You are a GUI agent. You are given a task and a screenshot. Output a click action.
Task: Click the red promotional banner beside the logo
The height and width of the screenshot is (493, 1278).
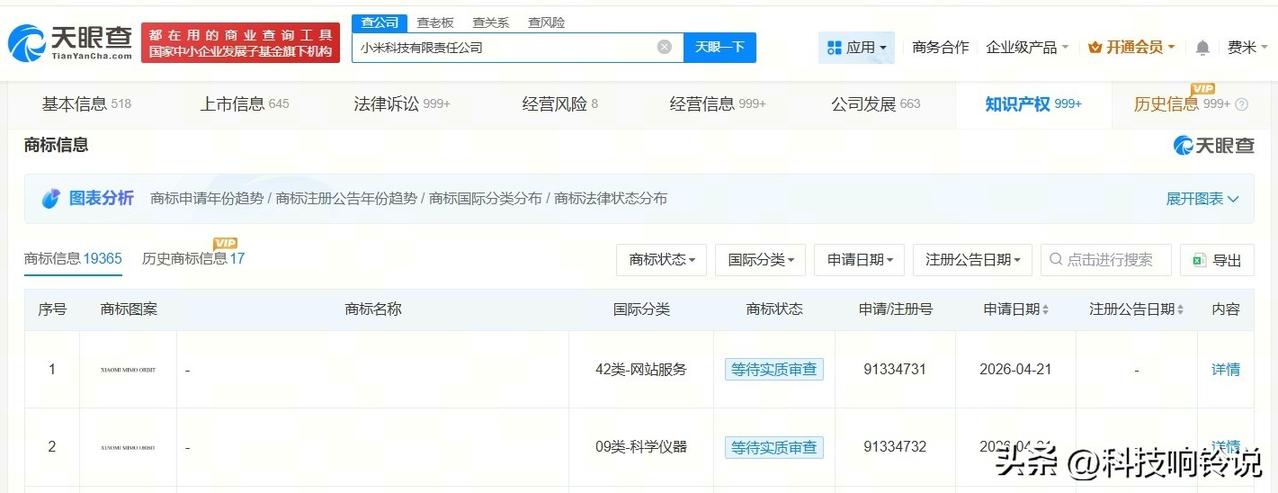coord(240,43)
